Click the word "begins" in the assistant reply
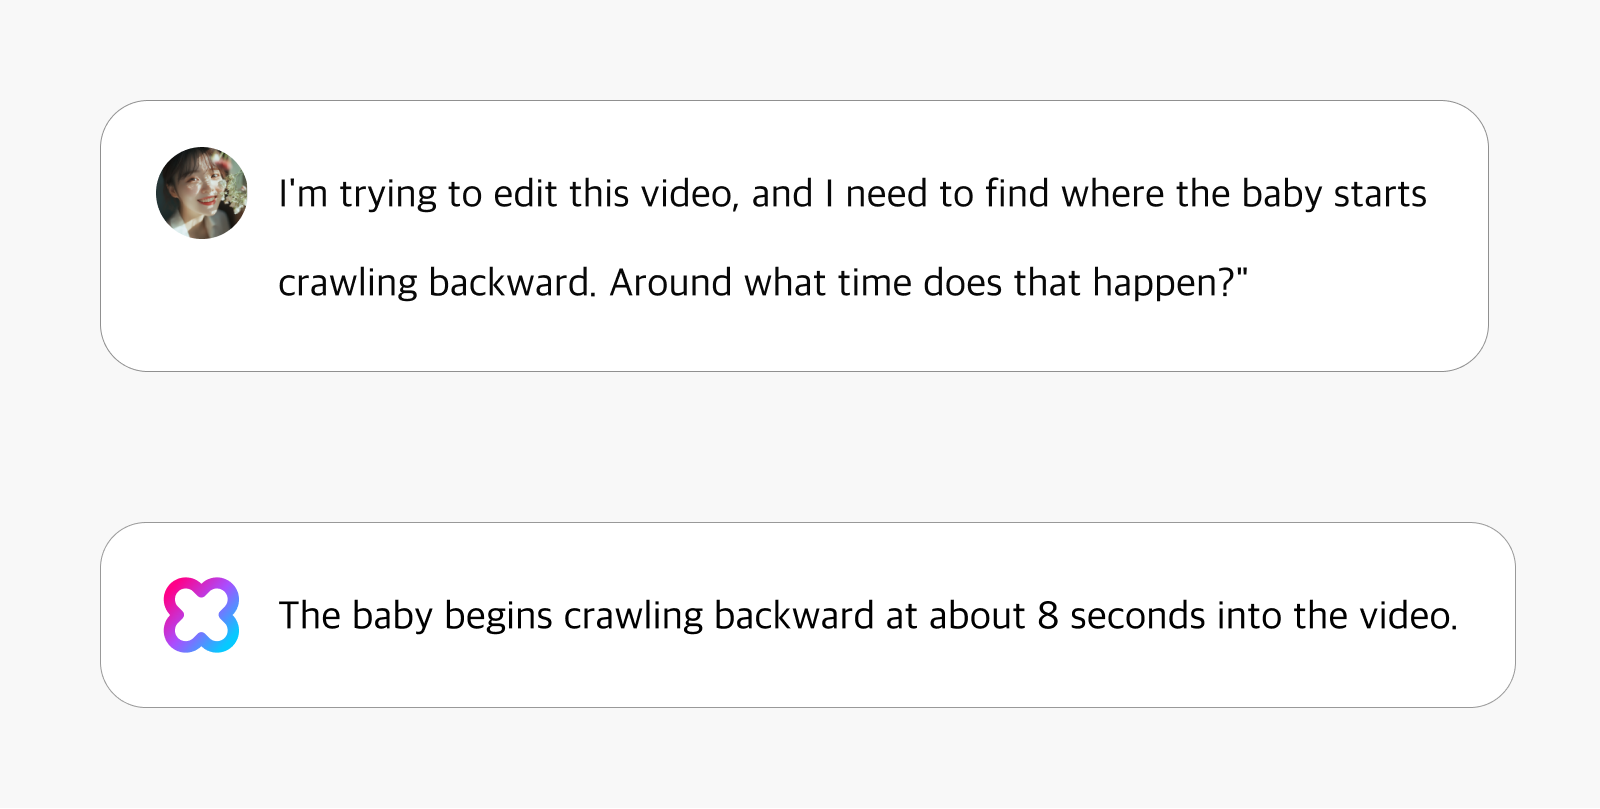 click(x=498, y=616)
